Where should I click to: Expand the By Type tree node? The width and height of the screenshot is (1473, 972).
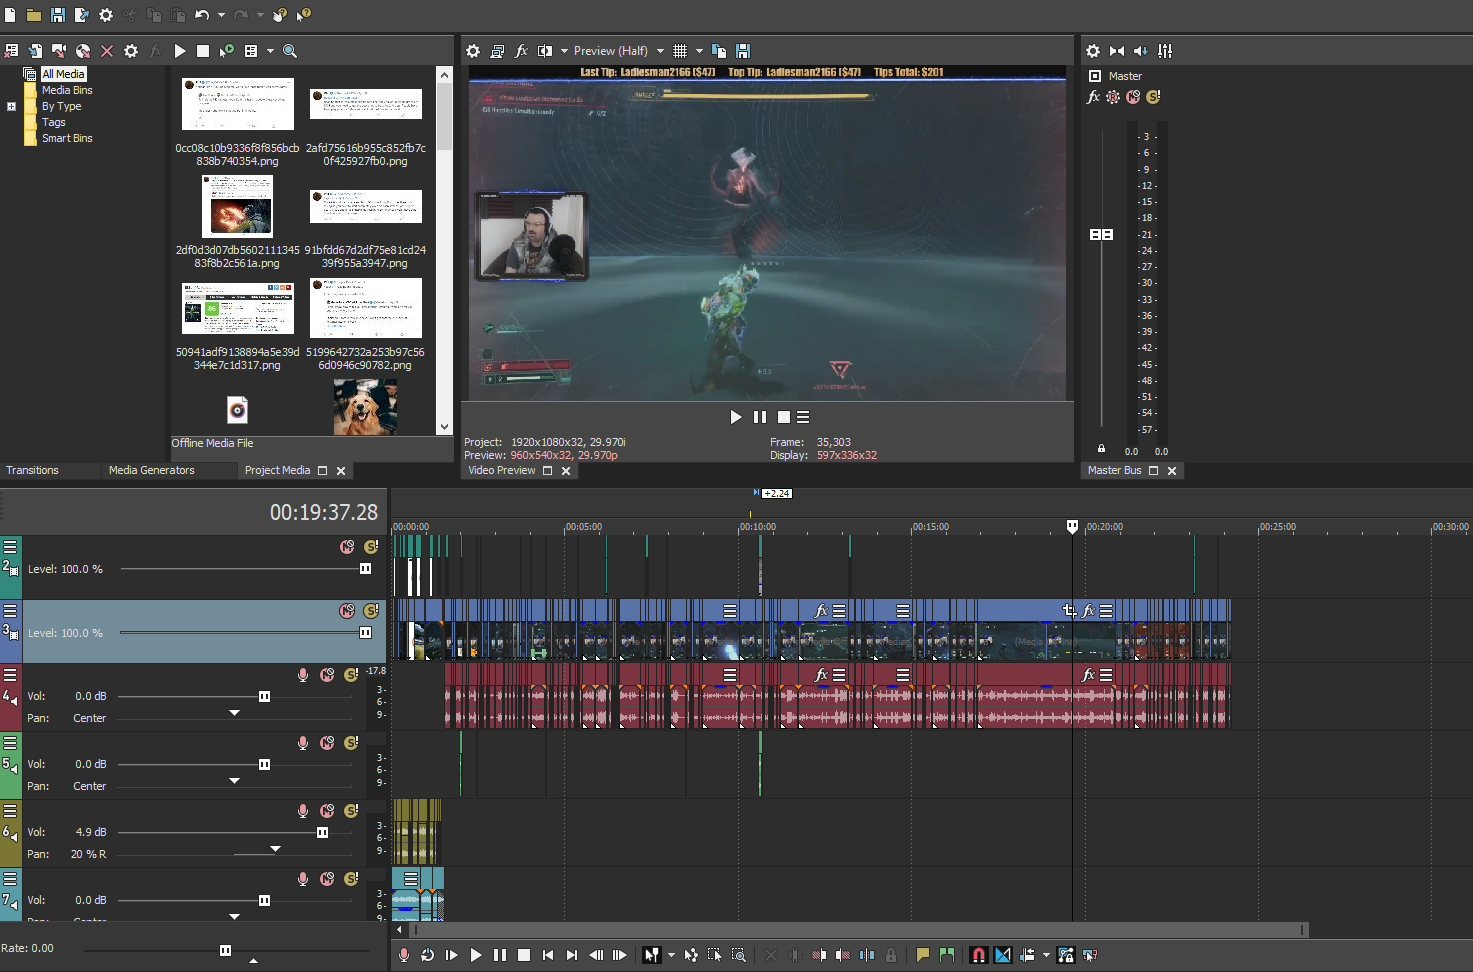point(12,106)
